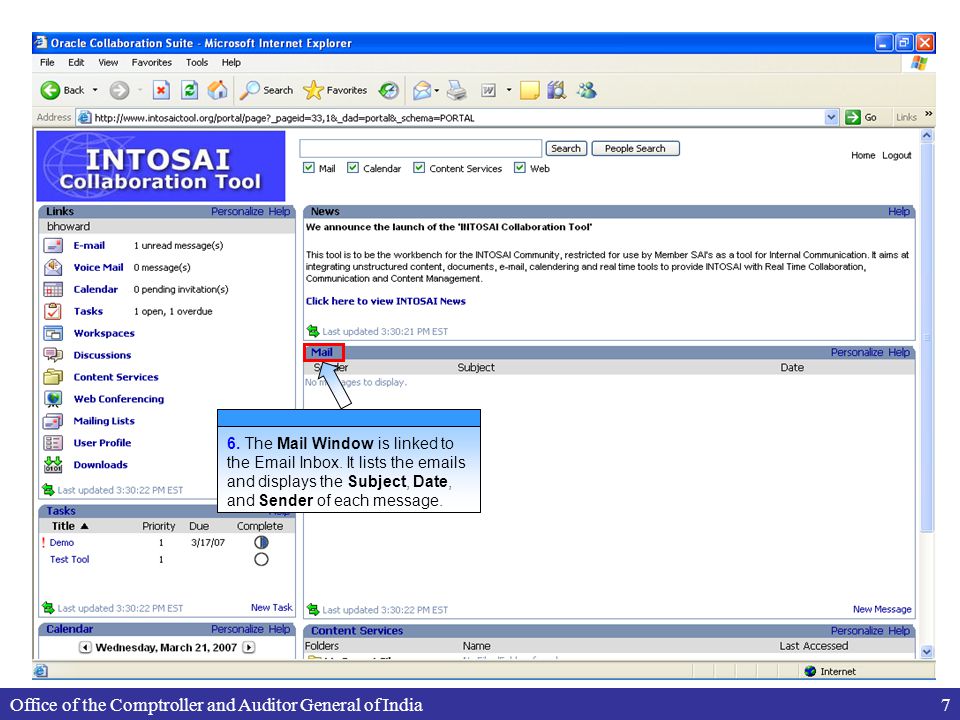The width and height of the screenshot is (960, 720).
Task: Open the Edit with Word dropdown arrow
Action: point(508,91)
